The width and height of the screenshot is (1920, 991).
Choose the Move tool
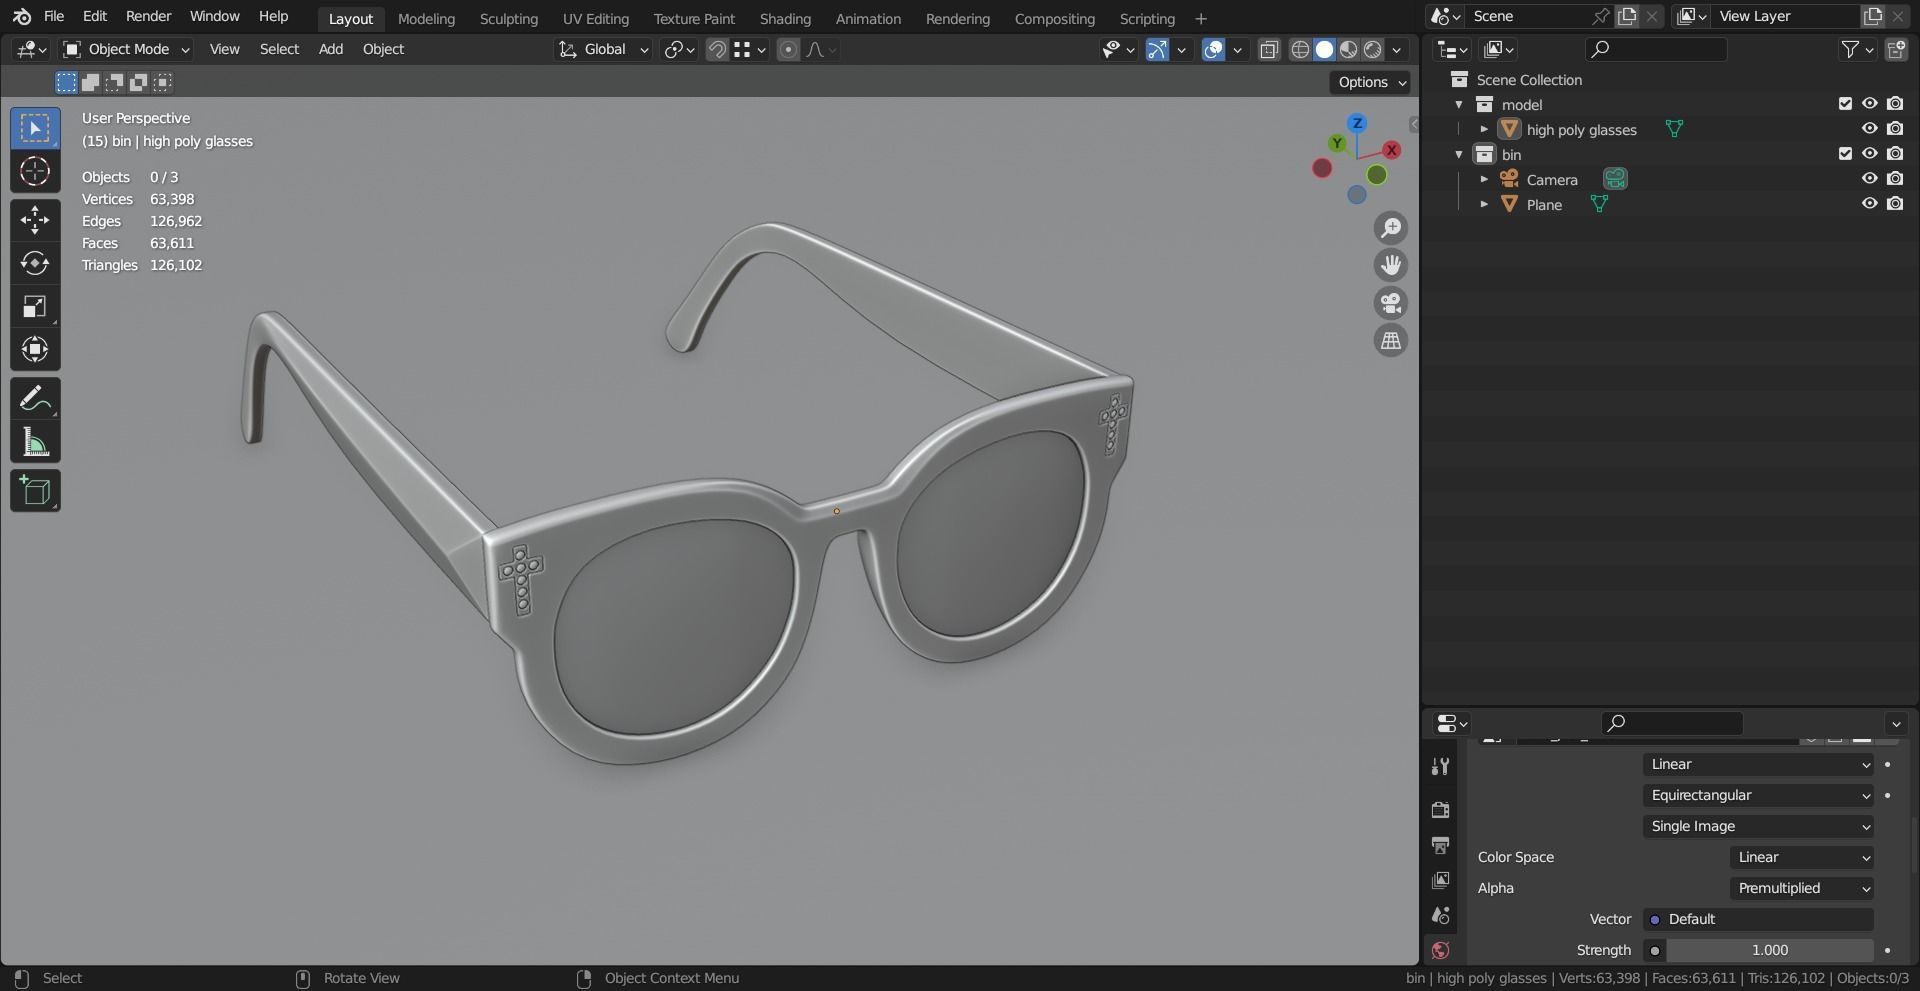35,220
